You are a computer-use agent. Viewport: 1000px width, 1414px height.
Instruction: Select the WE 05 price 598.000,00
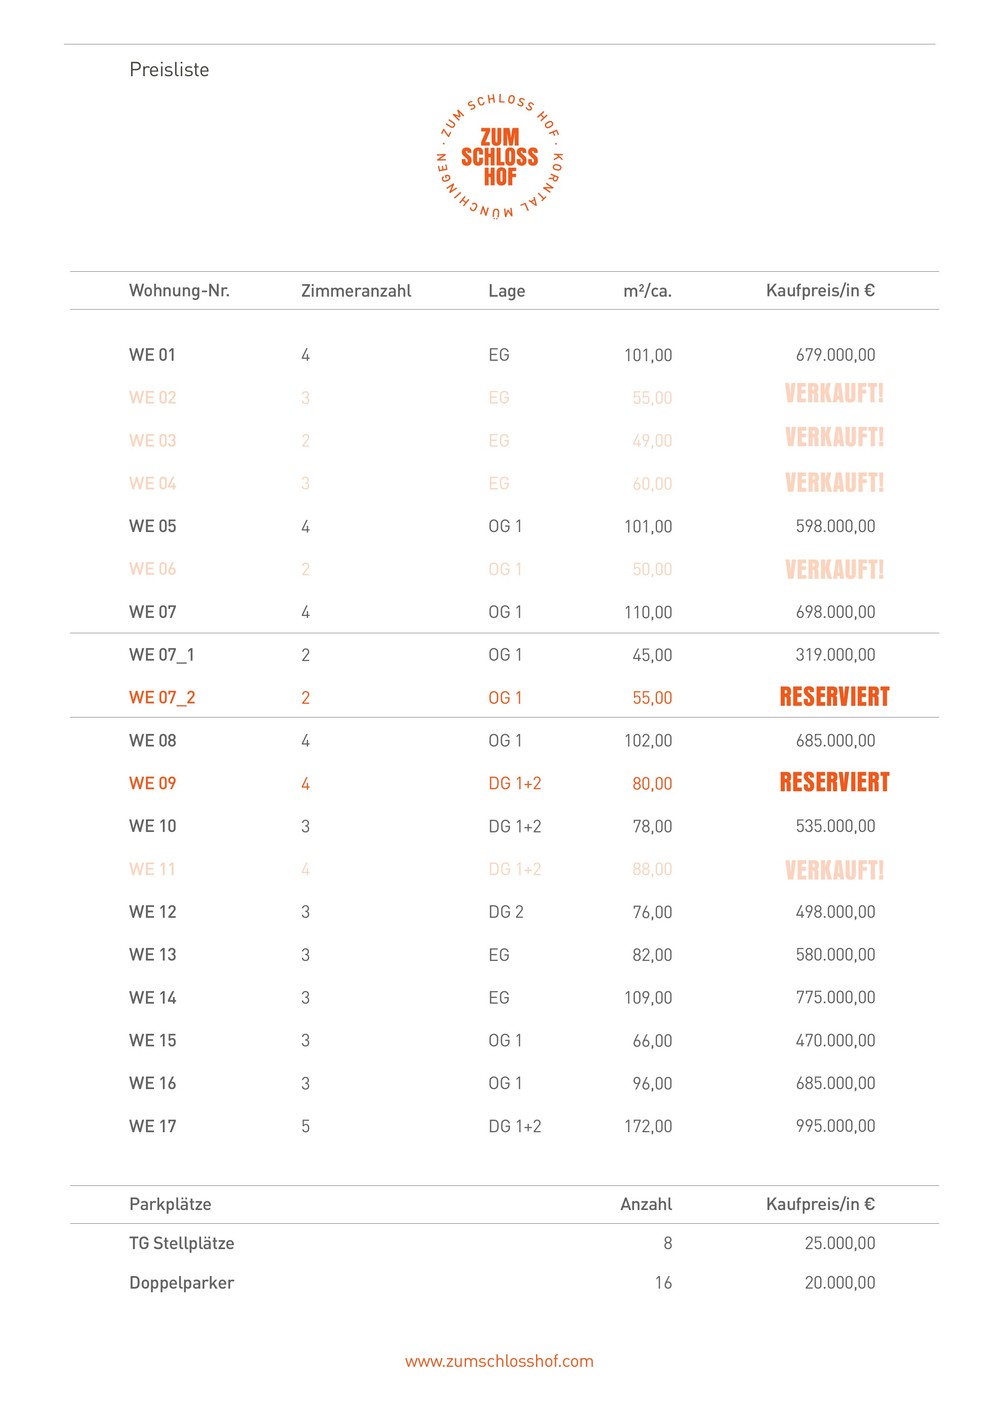[835, 526]
